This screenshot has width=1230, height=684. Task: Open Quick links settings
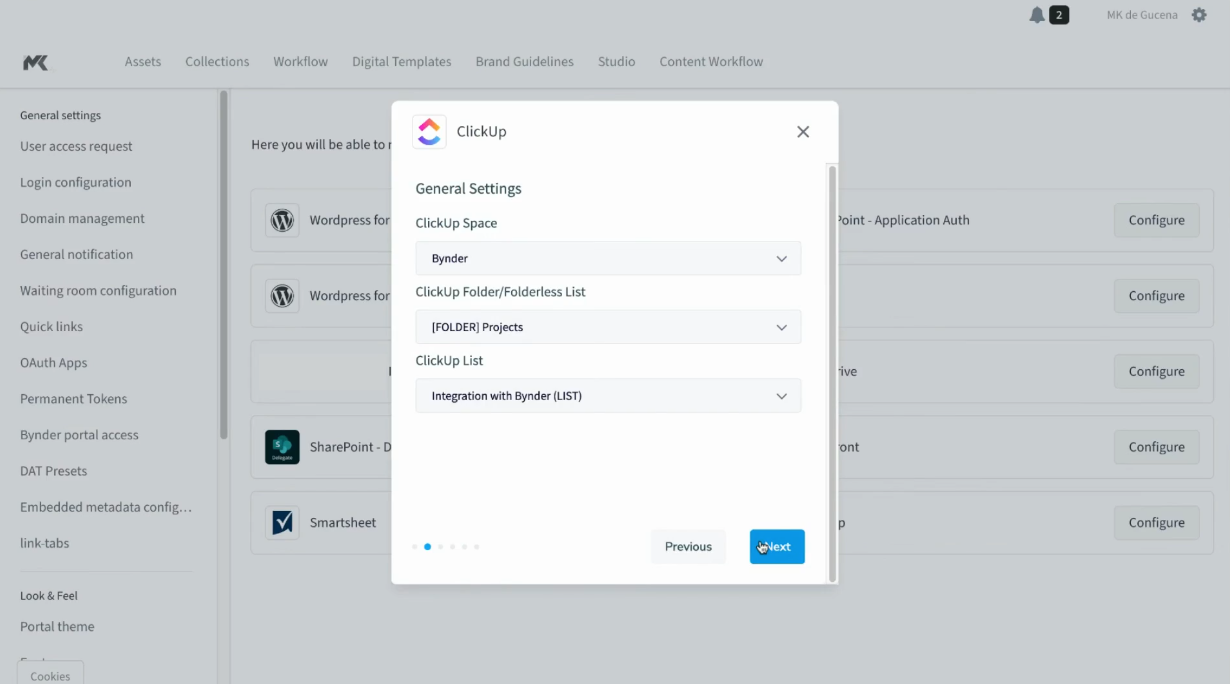point(51,327)
